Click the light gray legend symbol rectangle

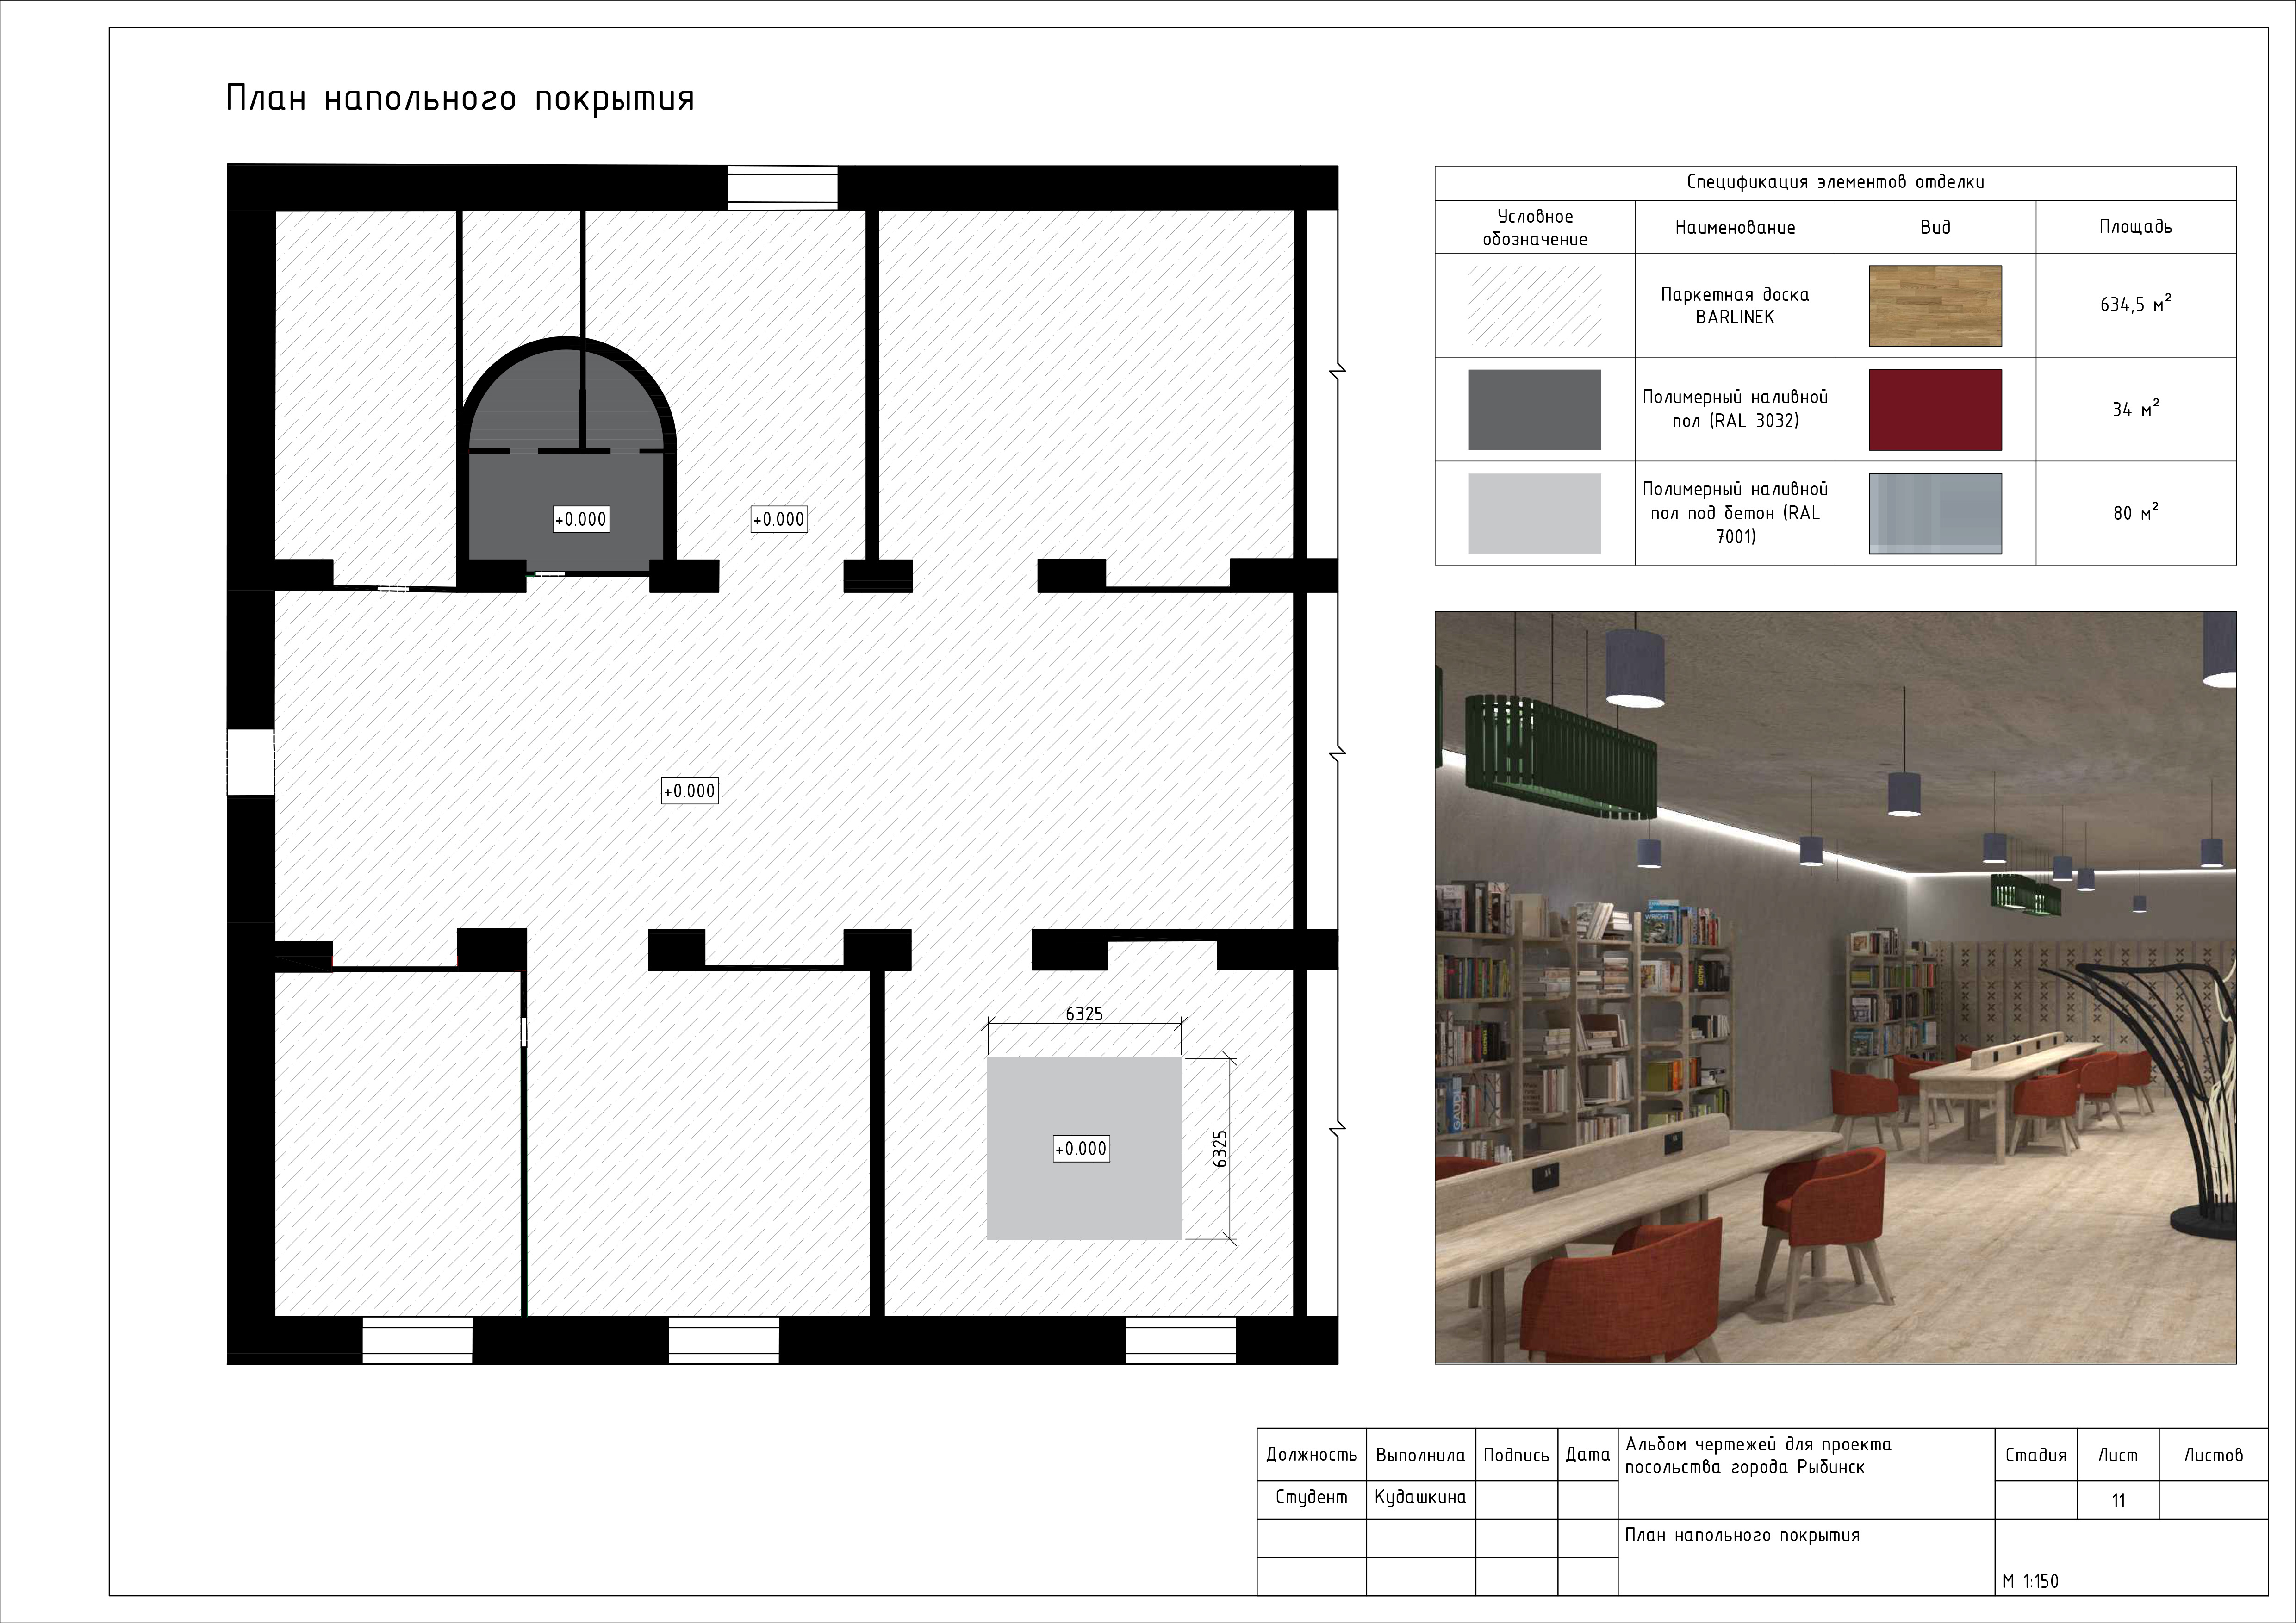pyautogui.click(x=1534, y=513)
